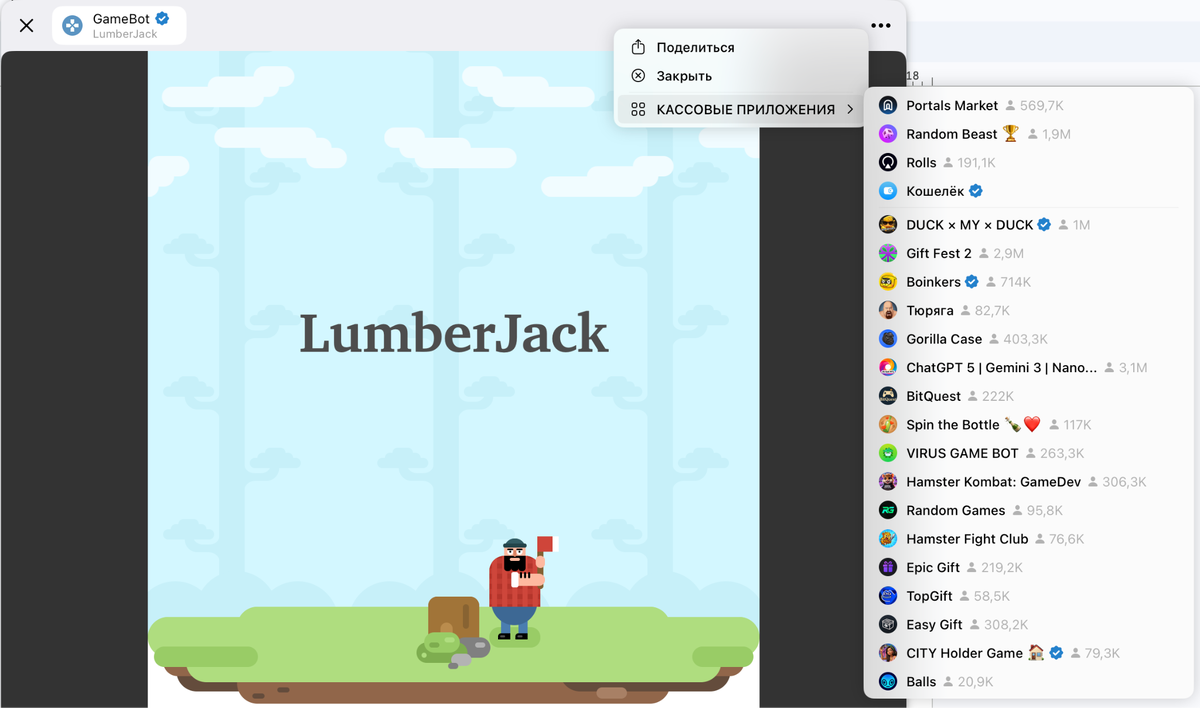This screenshot has width=1200, height=708.
Task: Click the share icon in the menu
Action: click(638, 47)
